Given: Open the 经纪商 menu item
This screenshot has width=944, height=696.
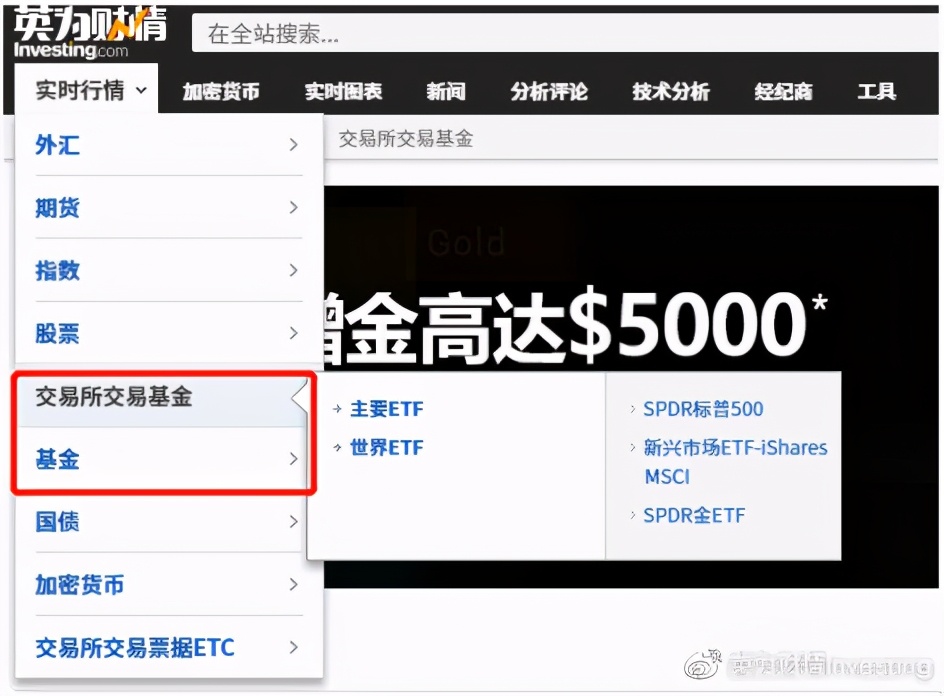Looking at the screenshot, I should [x=783, y=91].
